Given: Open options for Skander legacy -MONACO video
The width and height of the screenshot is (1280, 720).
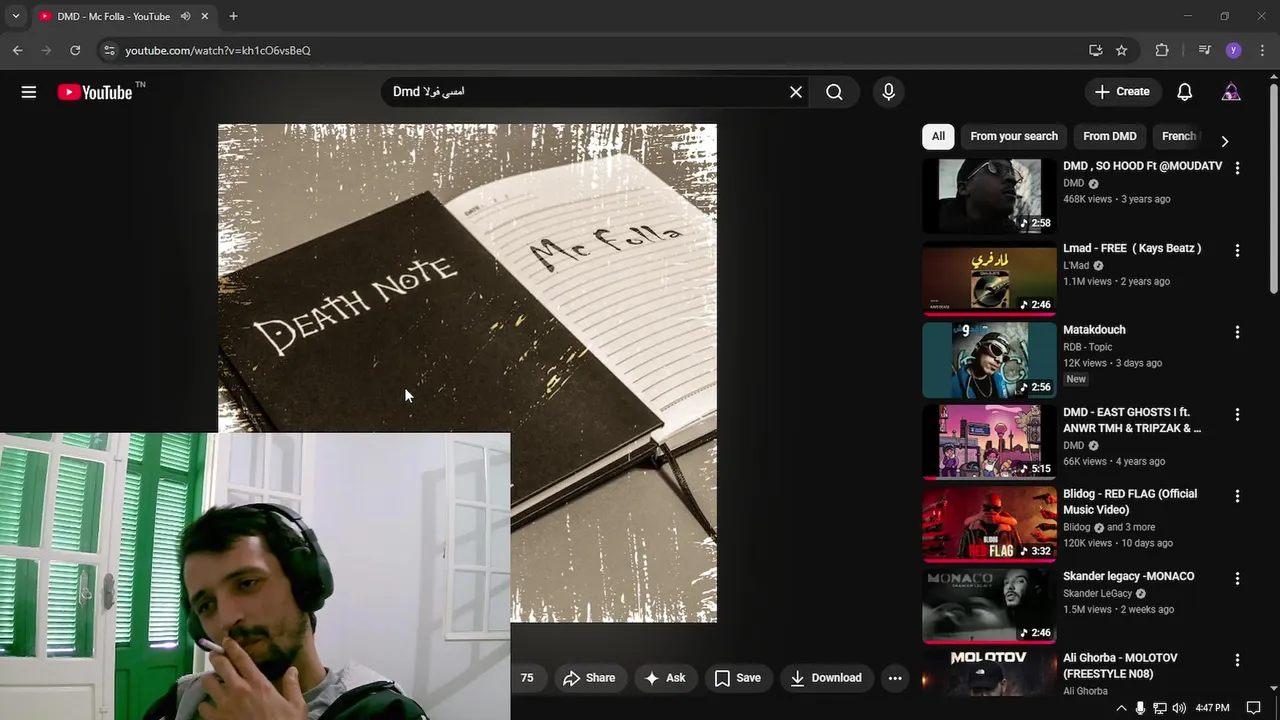Looking at the screenshot, I should 1237,578.
